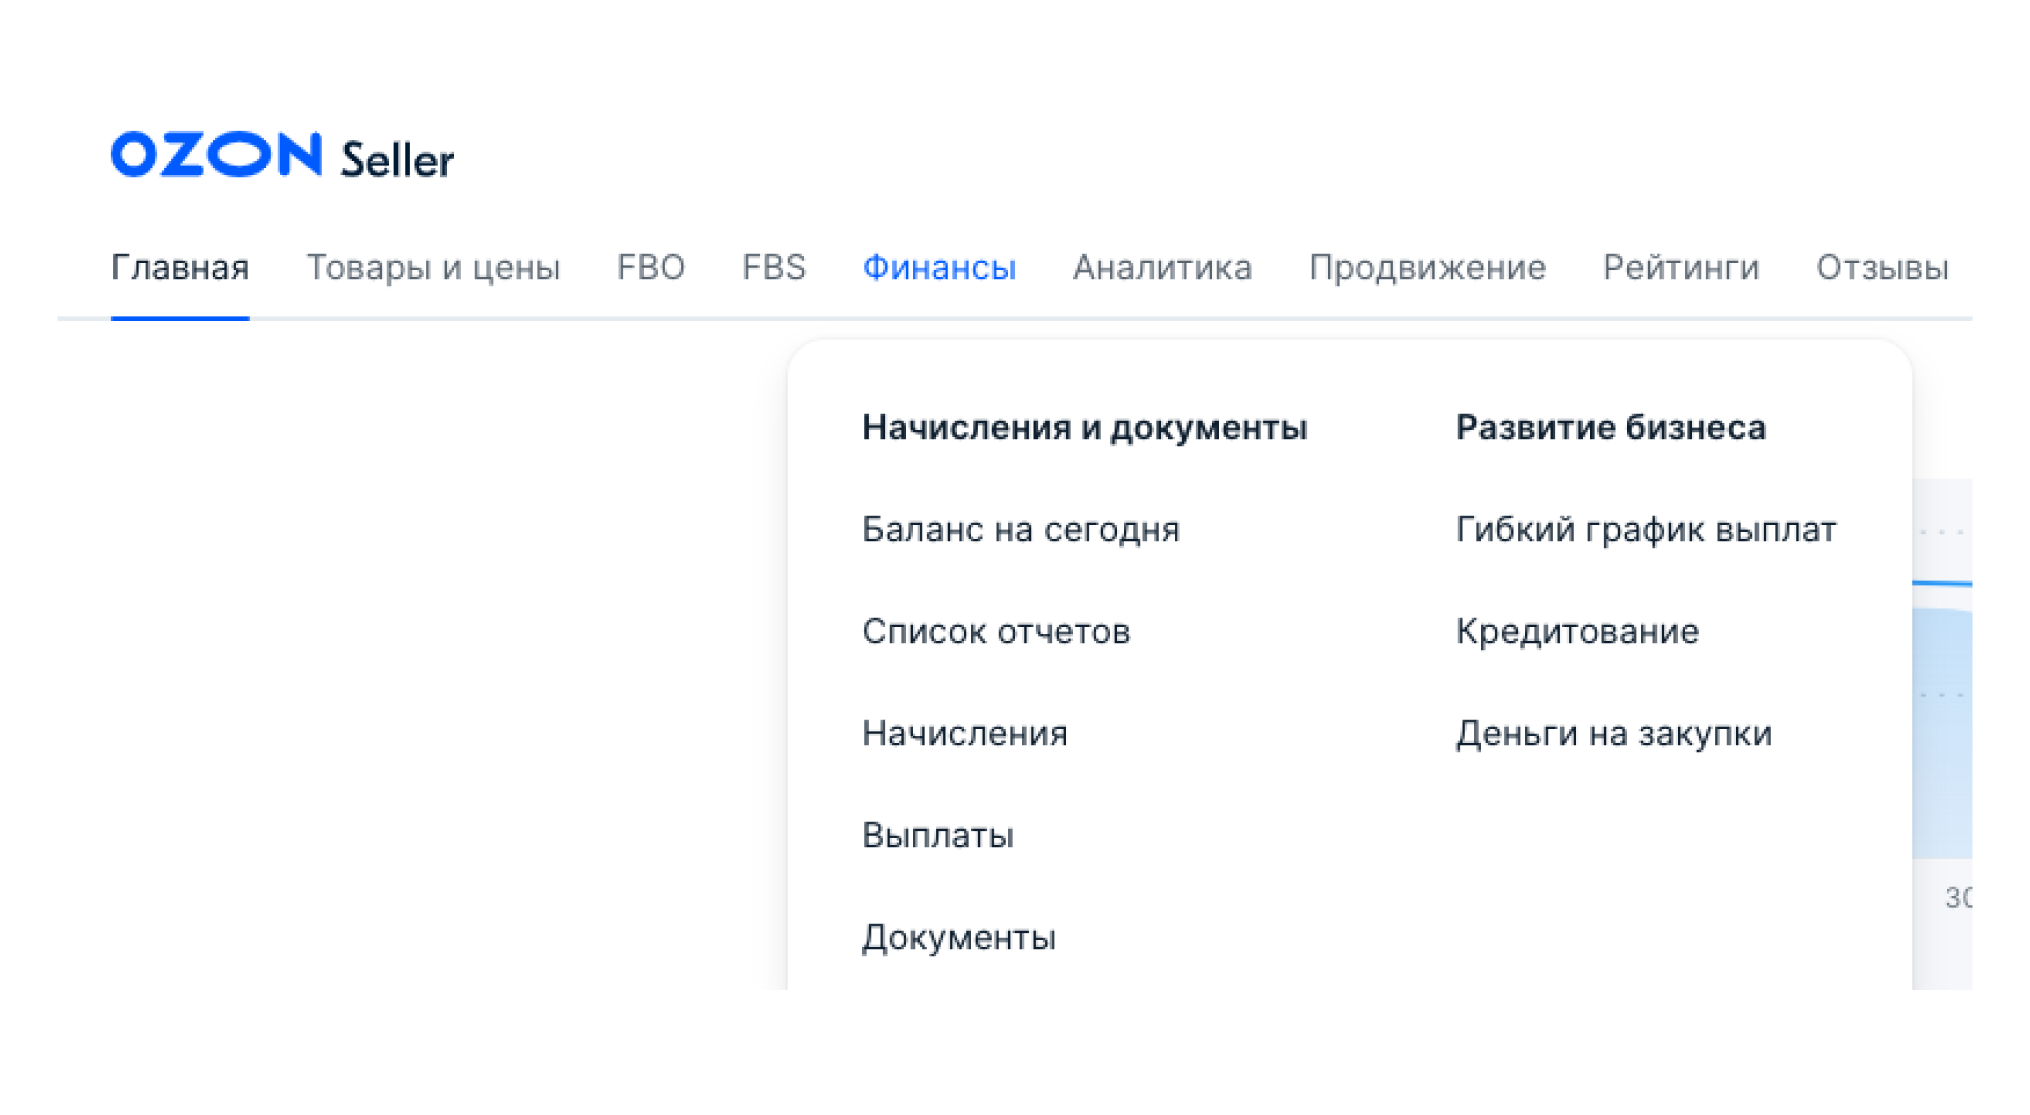Open the Выплаты menu entry
Viewport: 2030px width, 1115px height.
click(938, 835)
